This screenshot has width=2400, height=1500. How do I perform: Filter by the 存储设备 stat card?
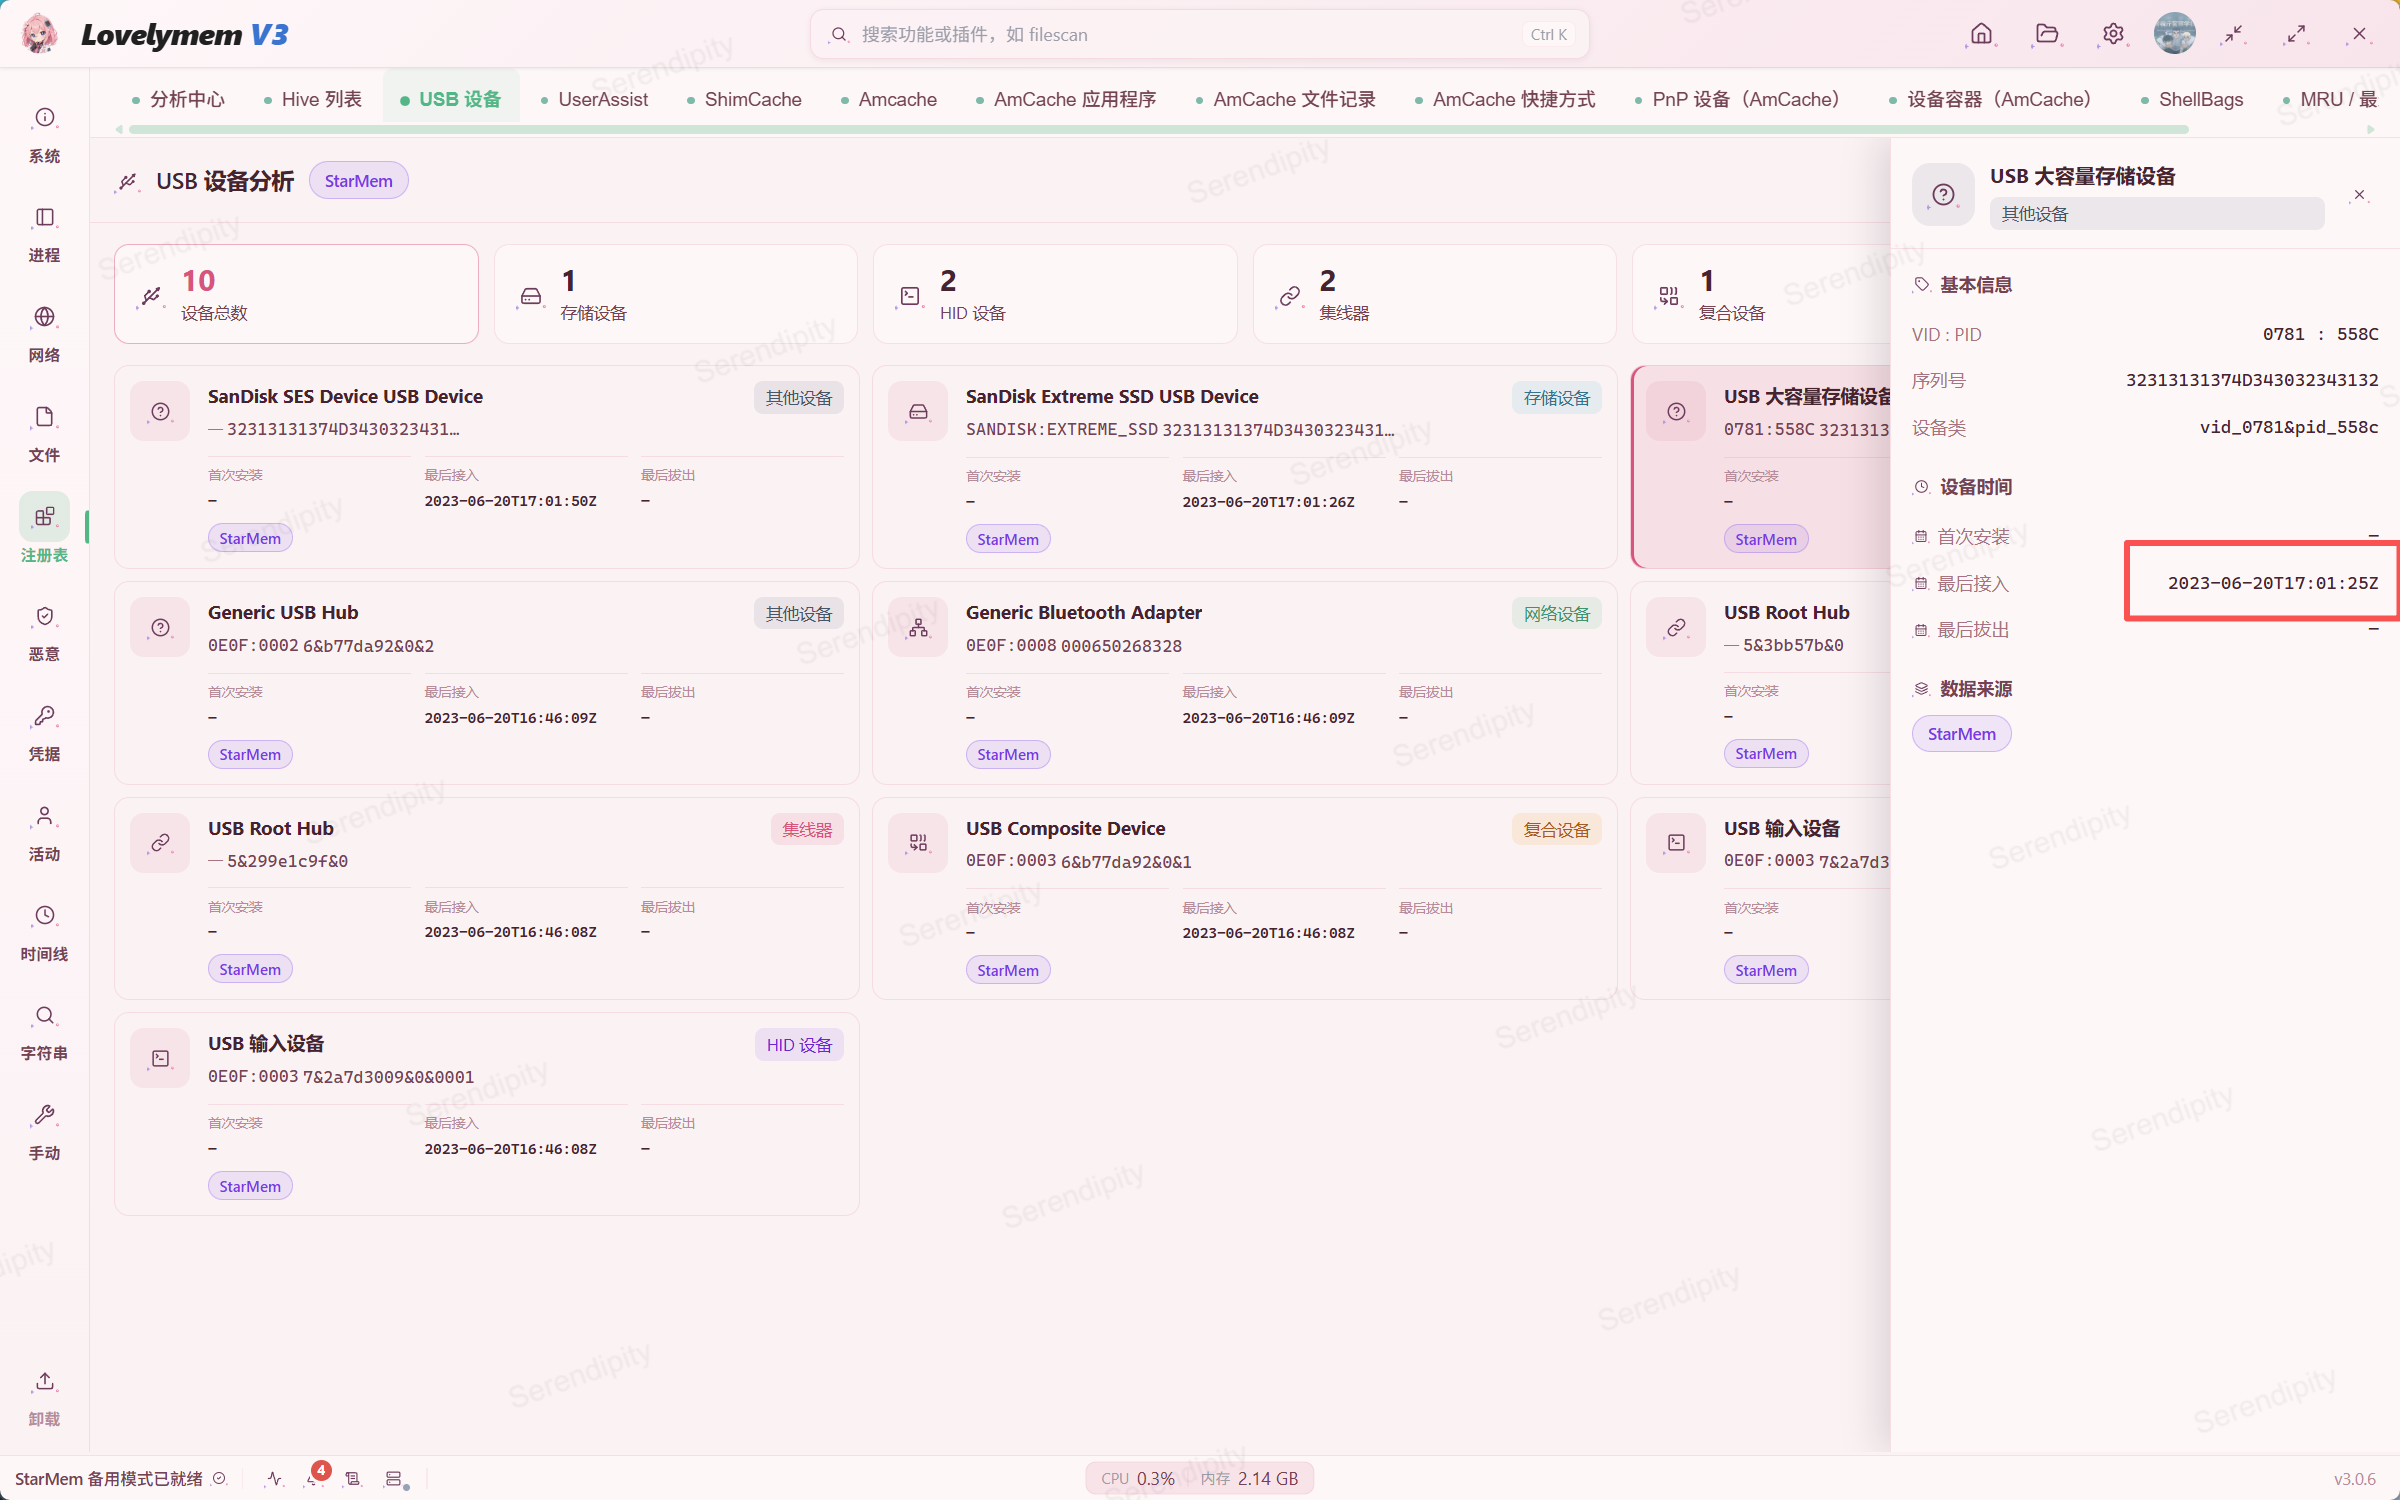675,294
